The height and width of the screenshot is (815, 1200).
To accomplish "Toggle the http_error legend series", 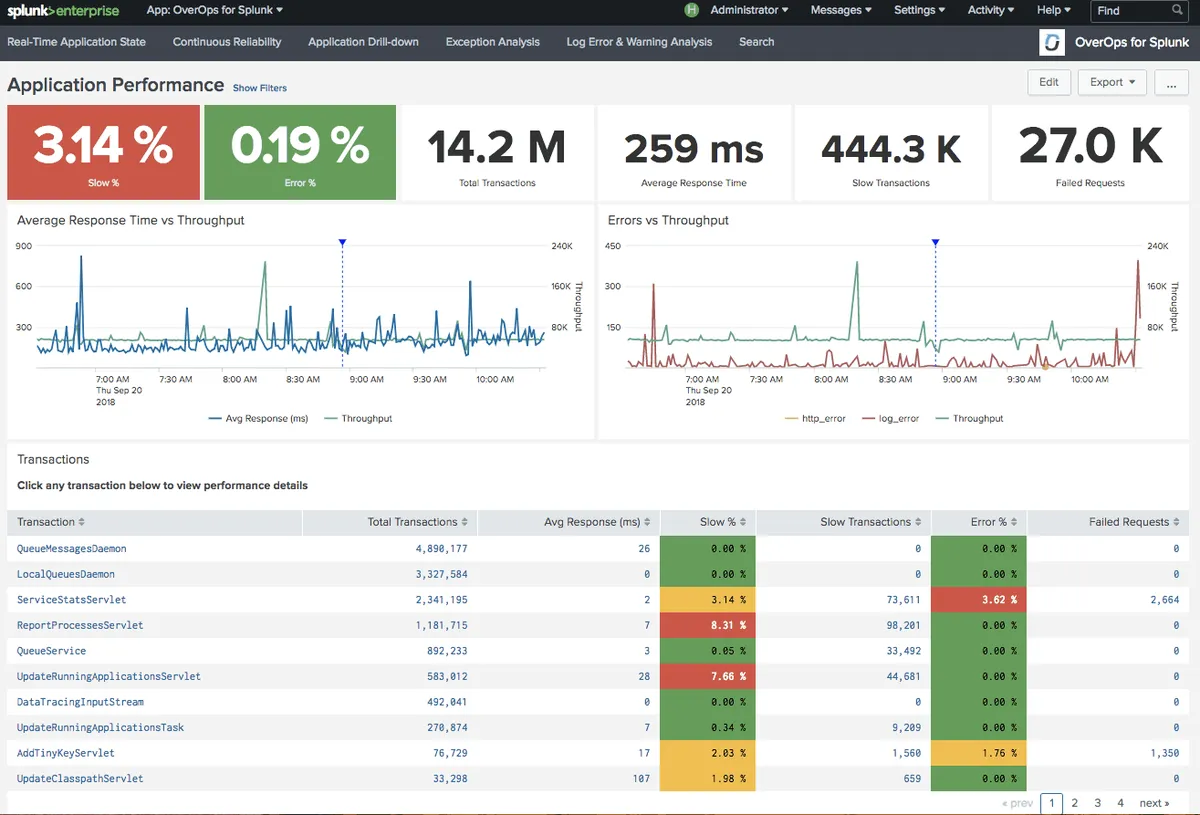I will [823, 418].
